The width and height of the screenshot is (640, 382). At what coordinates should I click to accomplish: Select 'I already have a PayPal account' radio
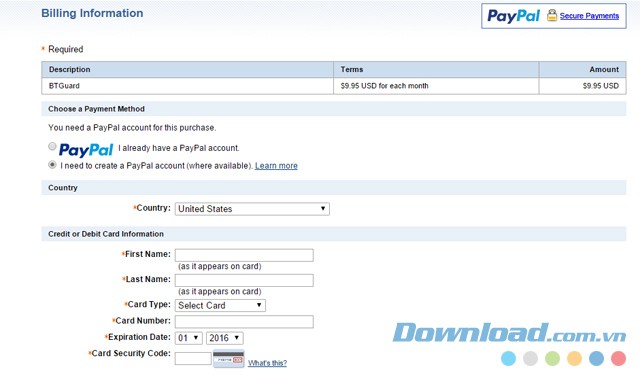(x=52, y=146)
